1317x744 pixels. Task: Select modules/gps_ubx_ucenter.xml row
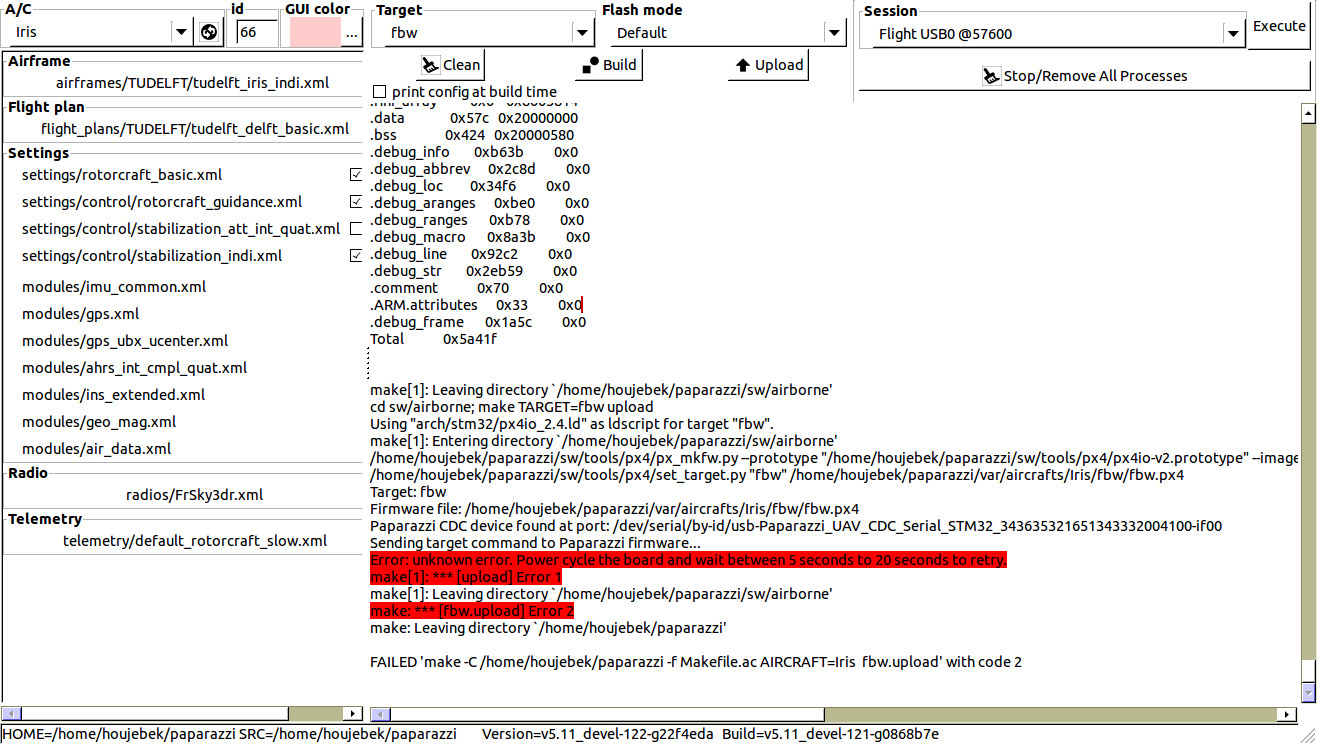[125, 341]
